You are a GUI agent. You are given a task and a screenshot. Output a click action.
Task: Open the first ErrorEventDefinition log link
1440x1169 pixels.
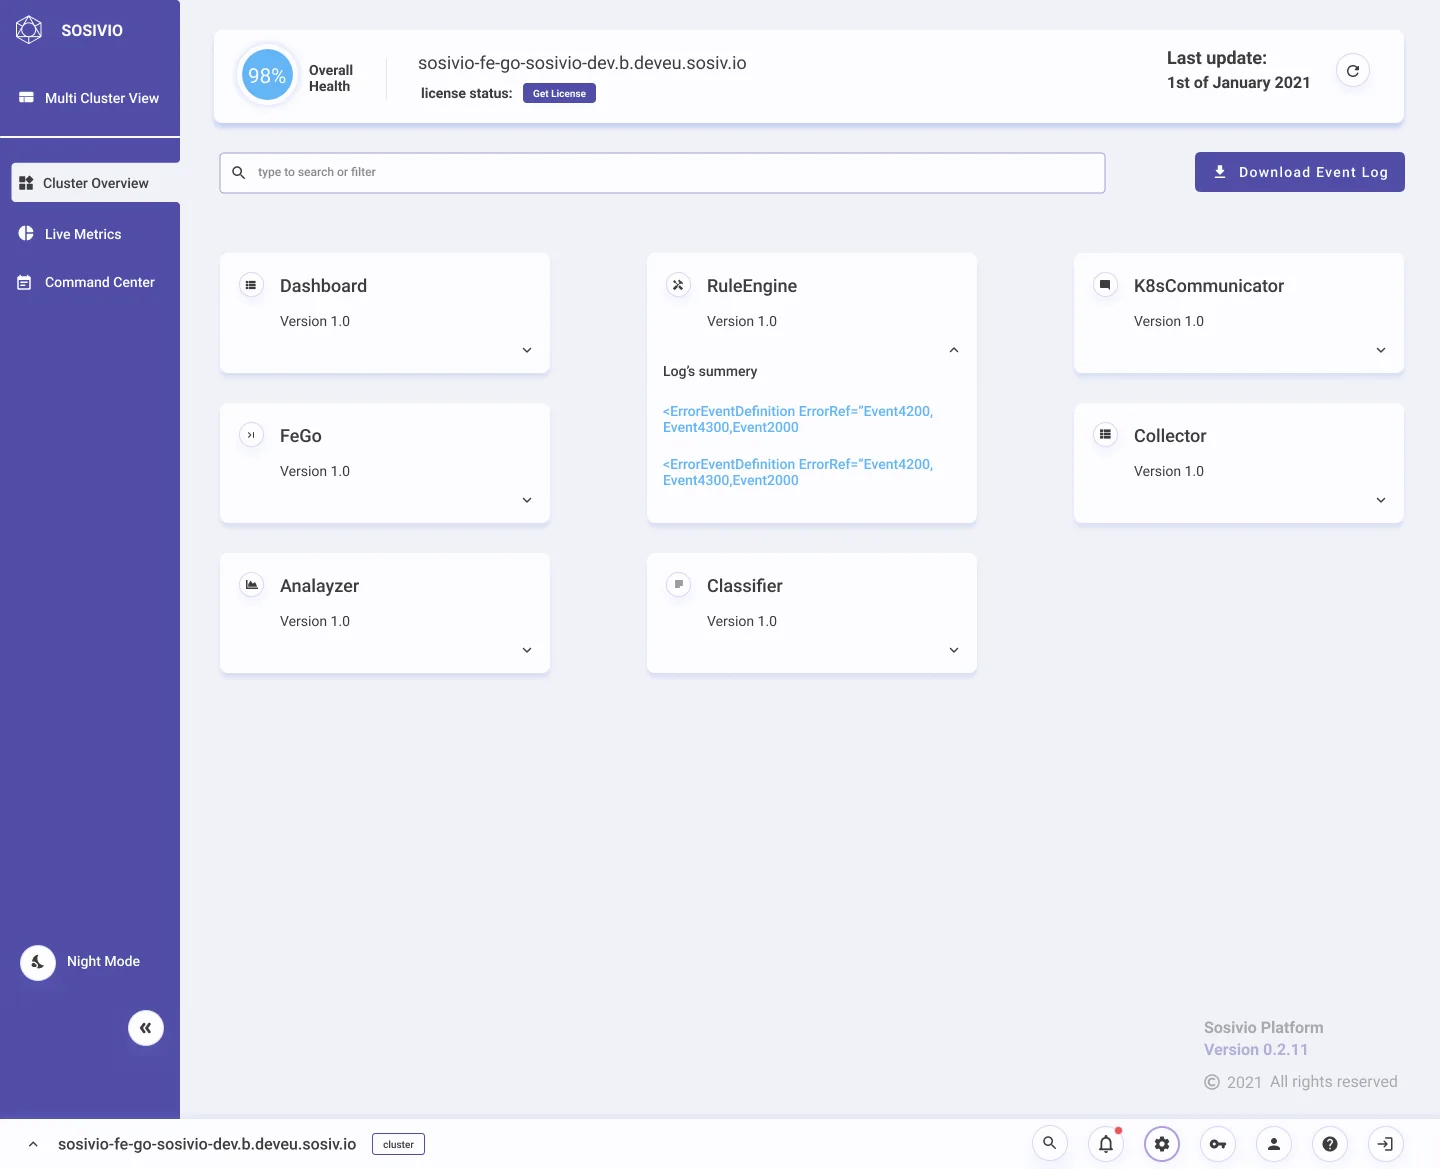point(798,419)
